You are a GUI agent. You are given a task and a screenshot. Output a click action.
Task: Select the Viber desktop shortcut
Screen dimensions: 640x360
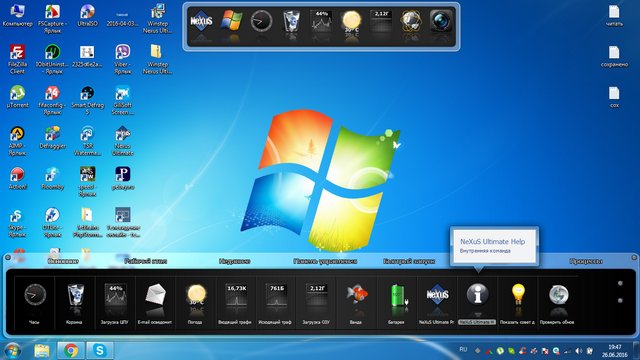(122, 60)
